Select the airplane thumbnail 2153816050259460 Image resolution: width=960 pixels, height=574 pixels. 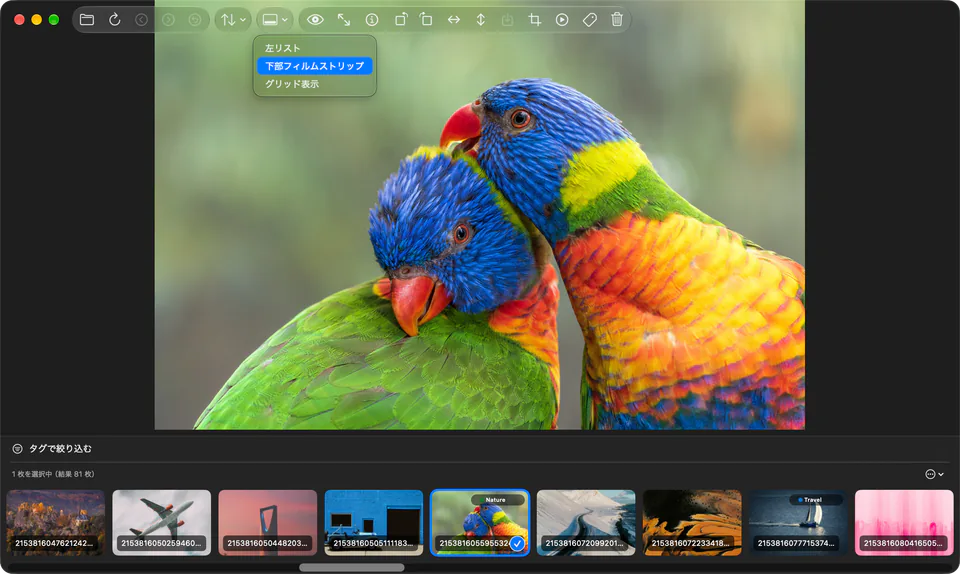[x=162, y=523]
